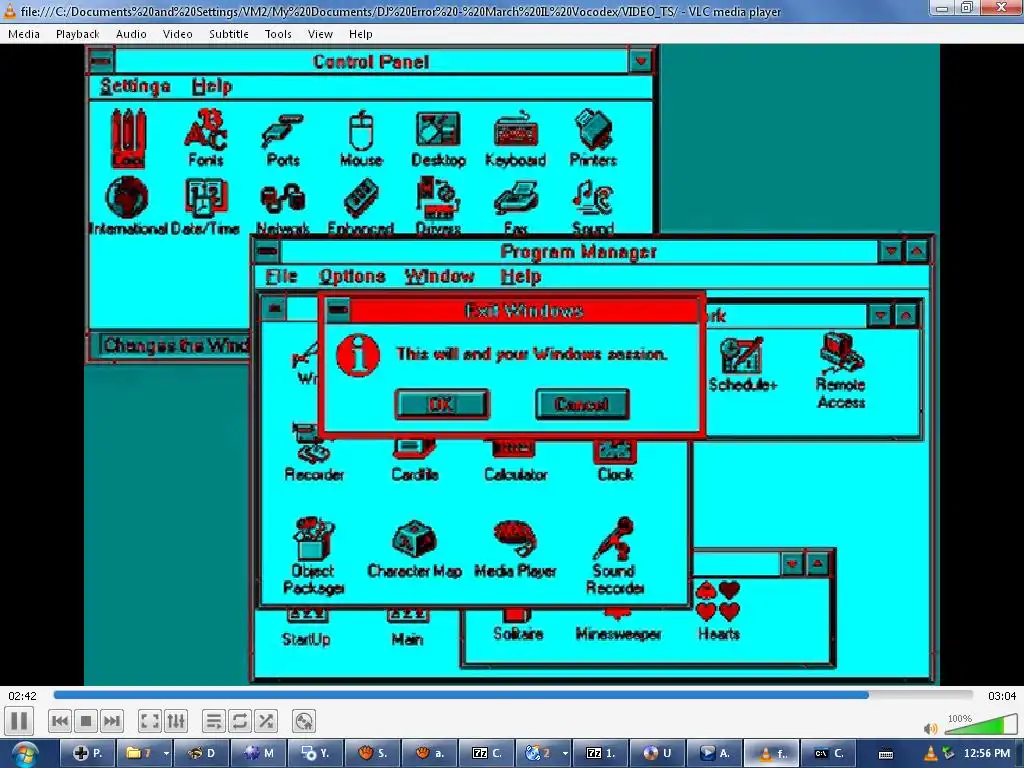Skip to previous media in VLC
This screenshot has width=1024, height=768.
[x=59, y=722]
